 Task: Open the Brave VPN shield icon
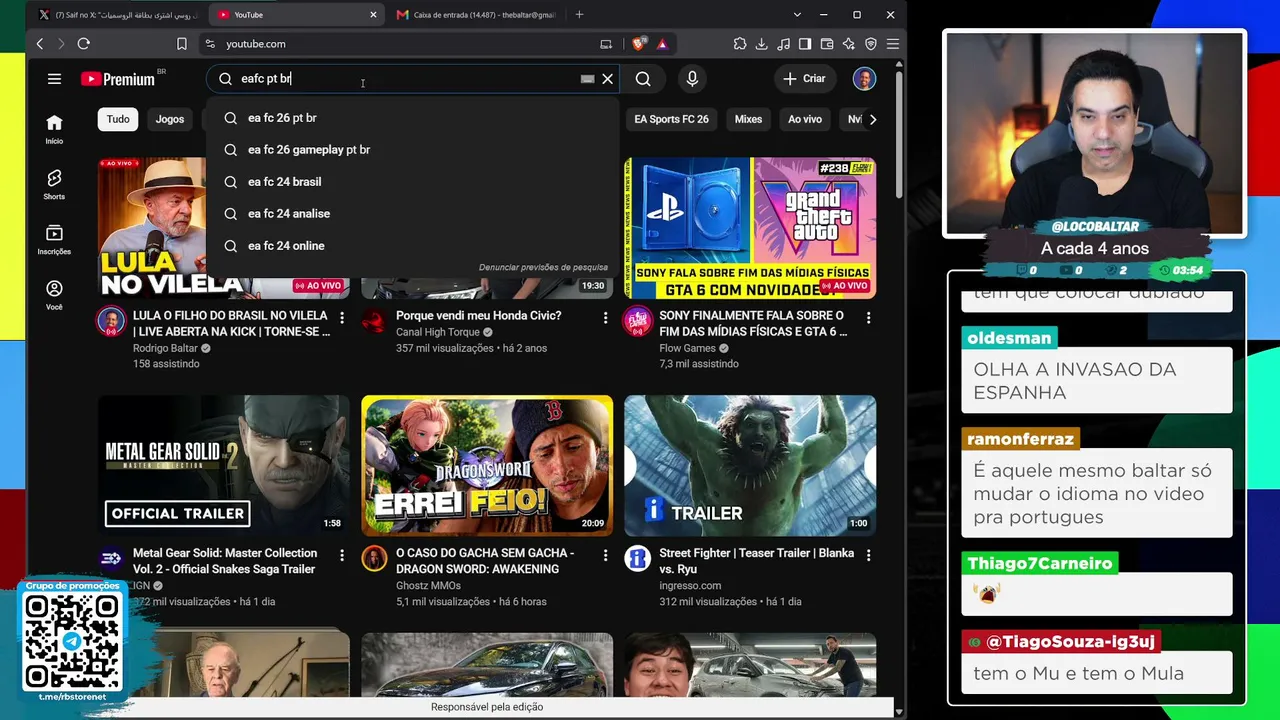tap(871, 44)
